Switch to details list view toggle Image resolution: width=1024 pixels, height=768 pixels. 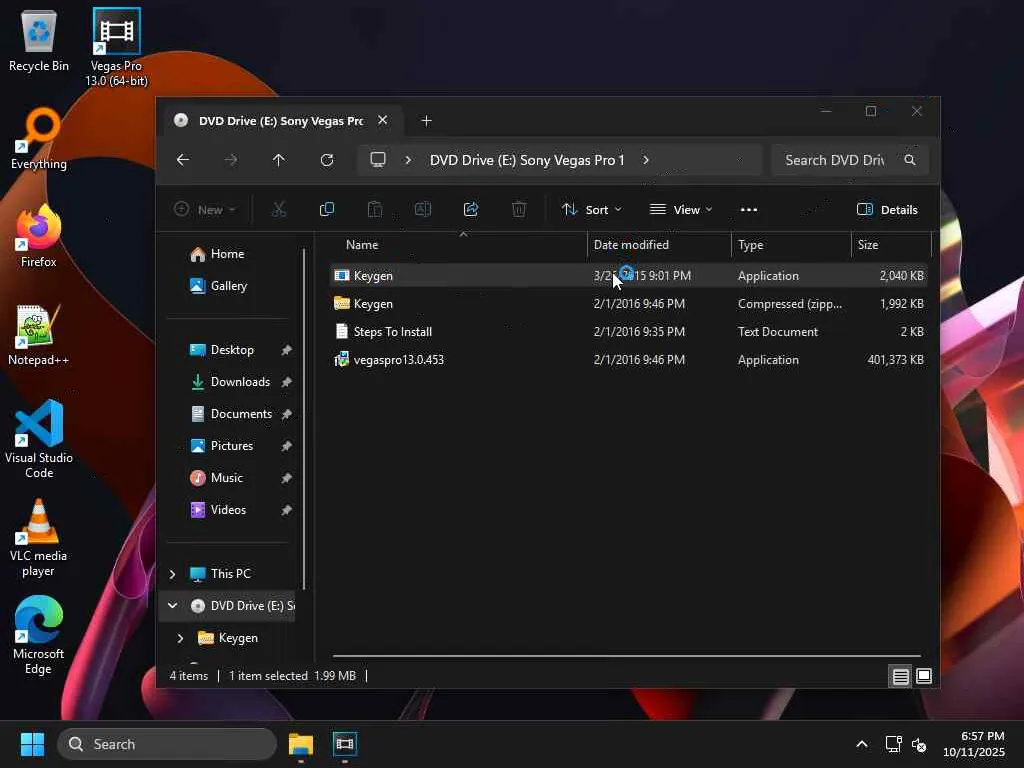pyautogui.click(x=901, y=676)
